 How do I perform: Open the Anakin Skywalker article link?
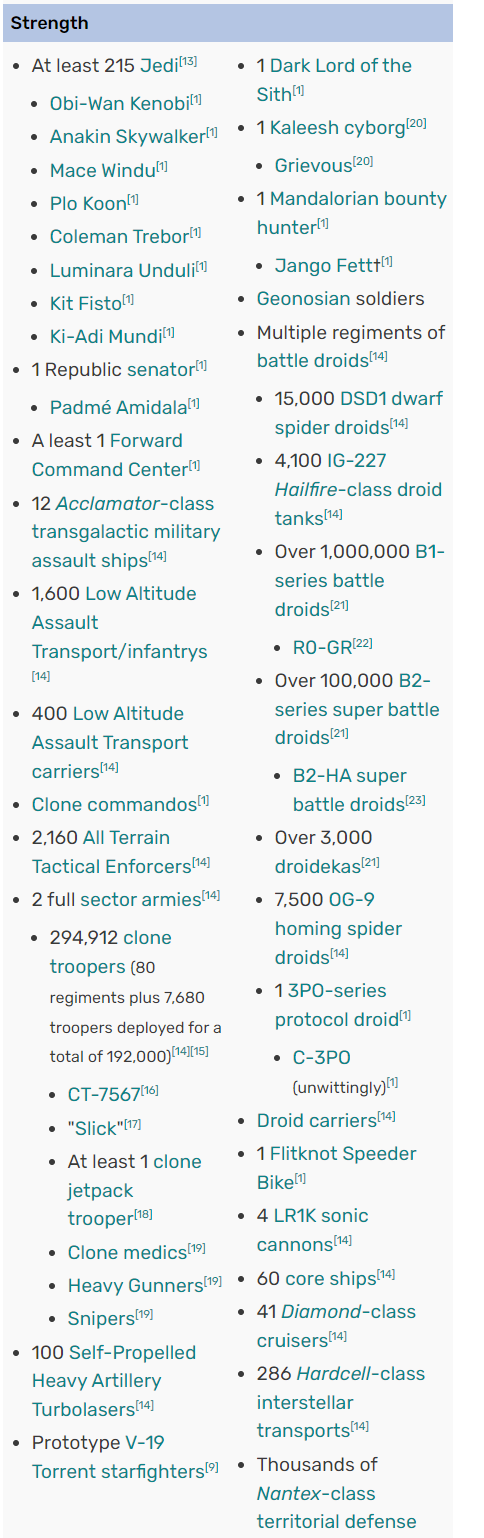tap(127, 137)
